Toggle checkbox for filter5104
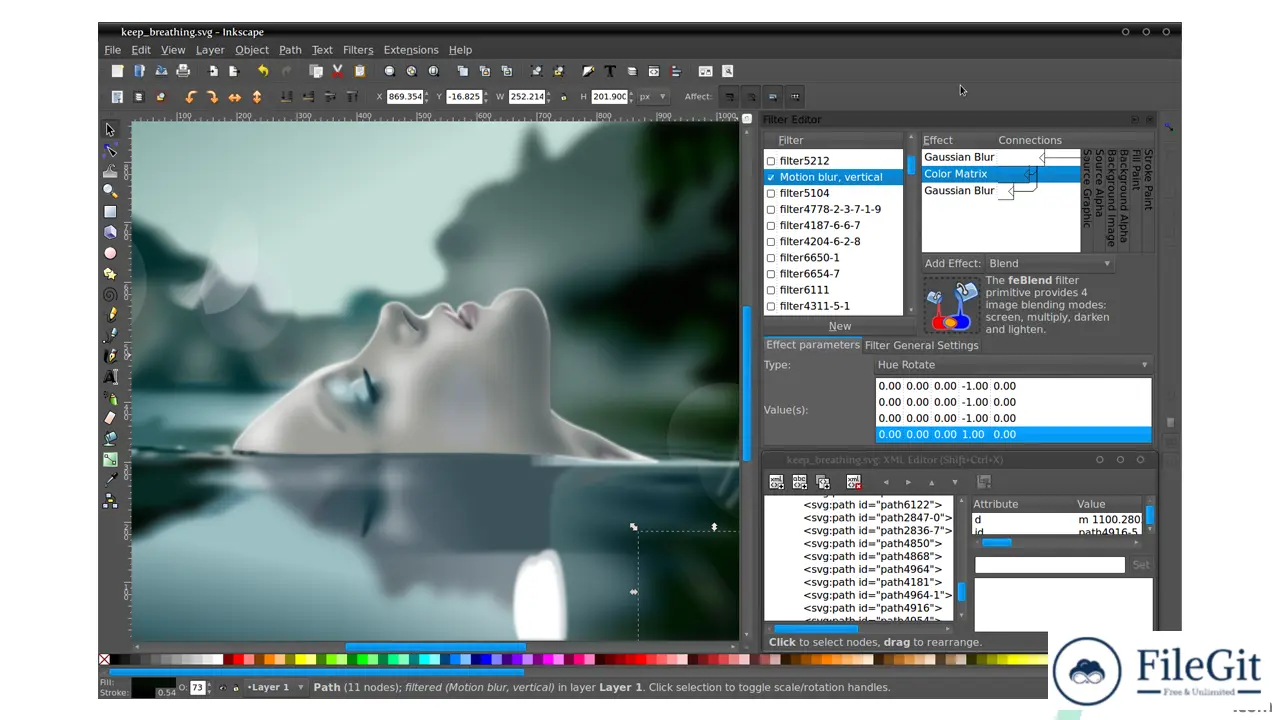The width and height of the screenshot is (1280, 720). coord(771,193)
